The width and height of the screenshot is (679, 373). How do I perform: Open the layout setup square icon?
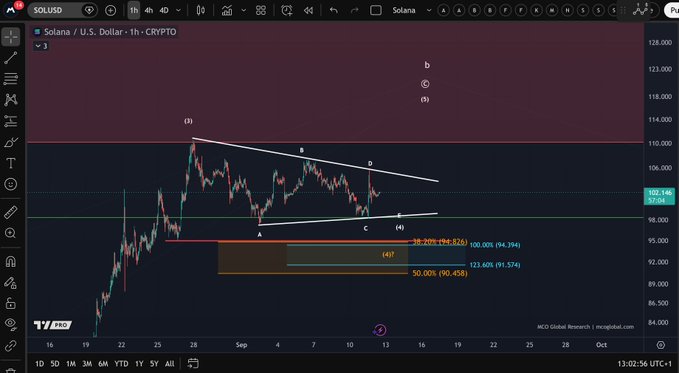376,10
